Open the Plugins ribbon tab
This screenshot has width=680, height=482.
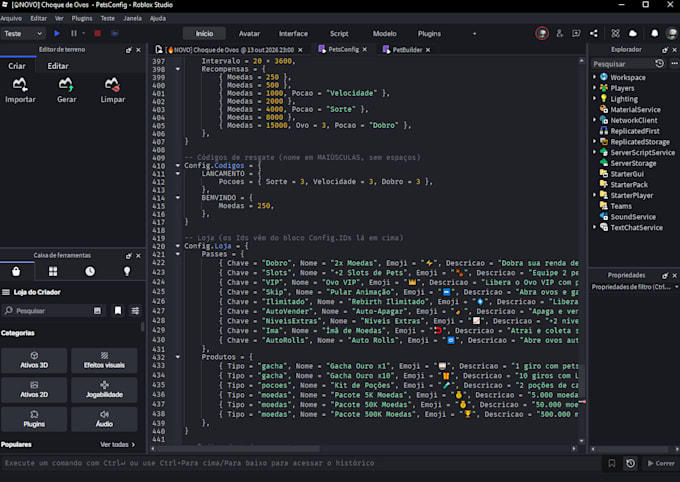(429, 33)
